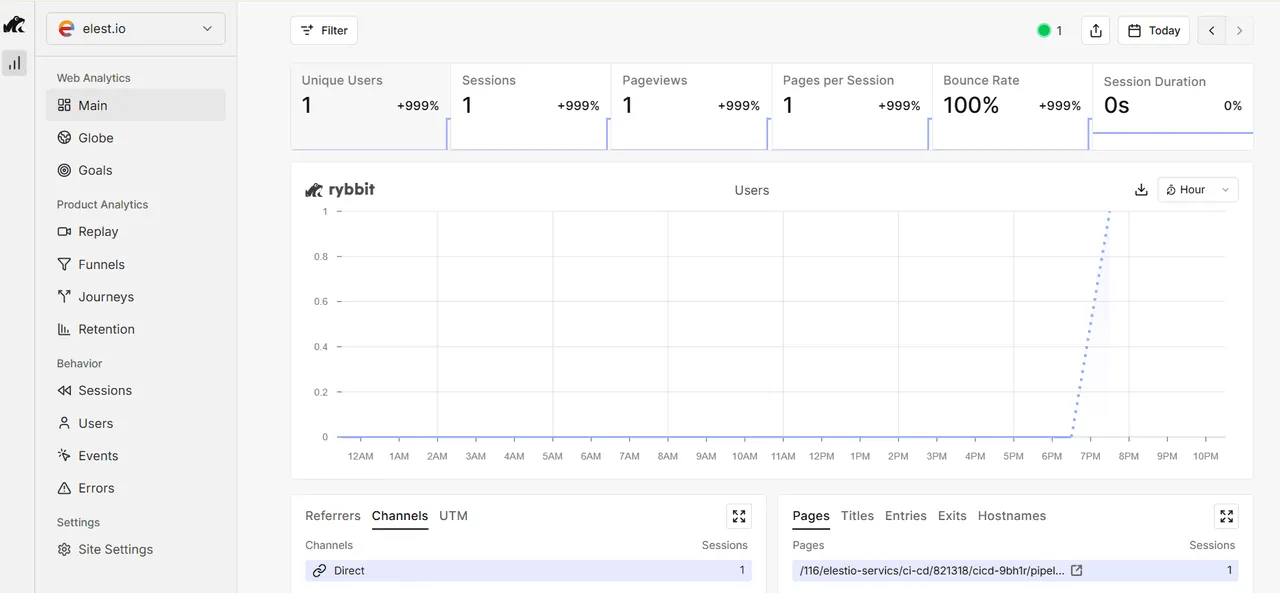Open the Retention report
Image resolution: width=1280 pixels, height=593 pixels.
pyautogui.click(x=135, y=329)
